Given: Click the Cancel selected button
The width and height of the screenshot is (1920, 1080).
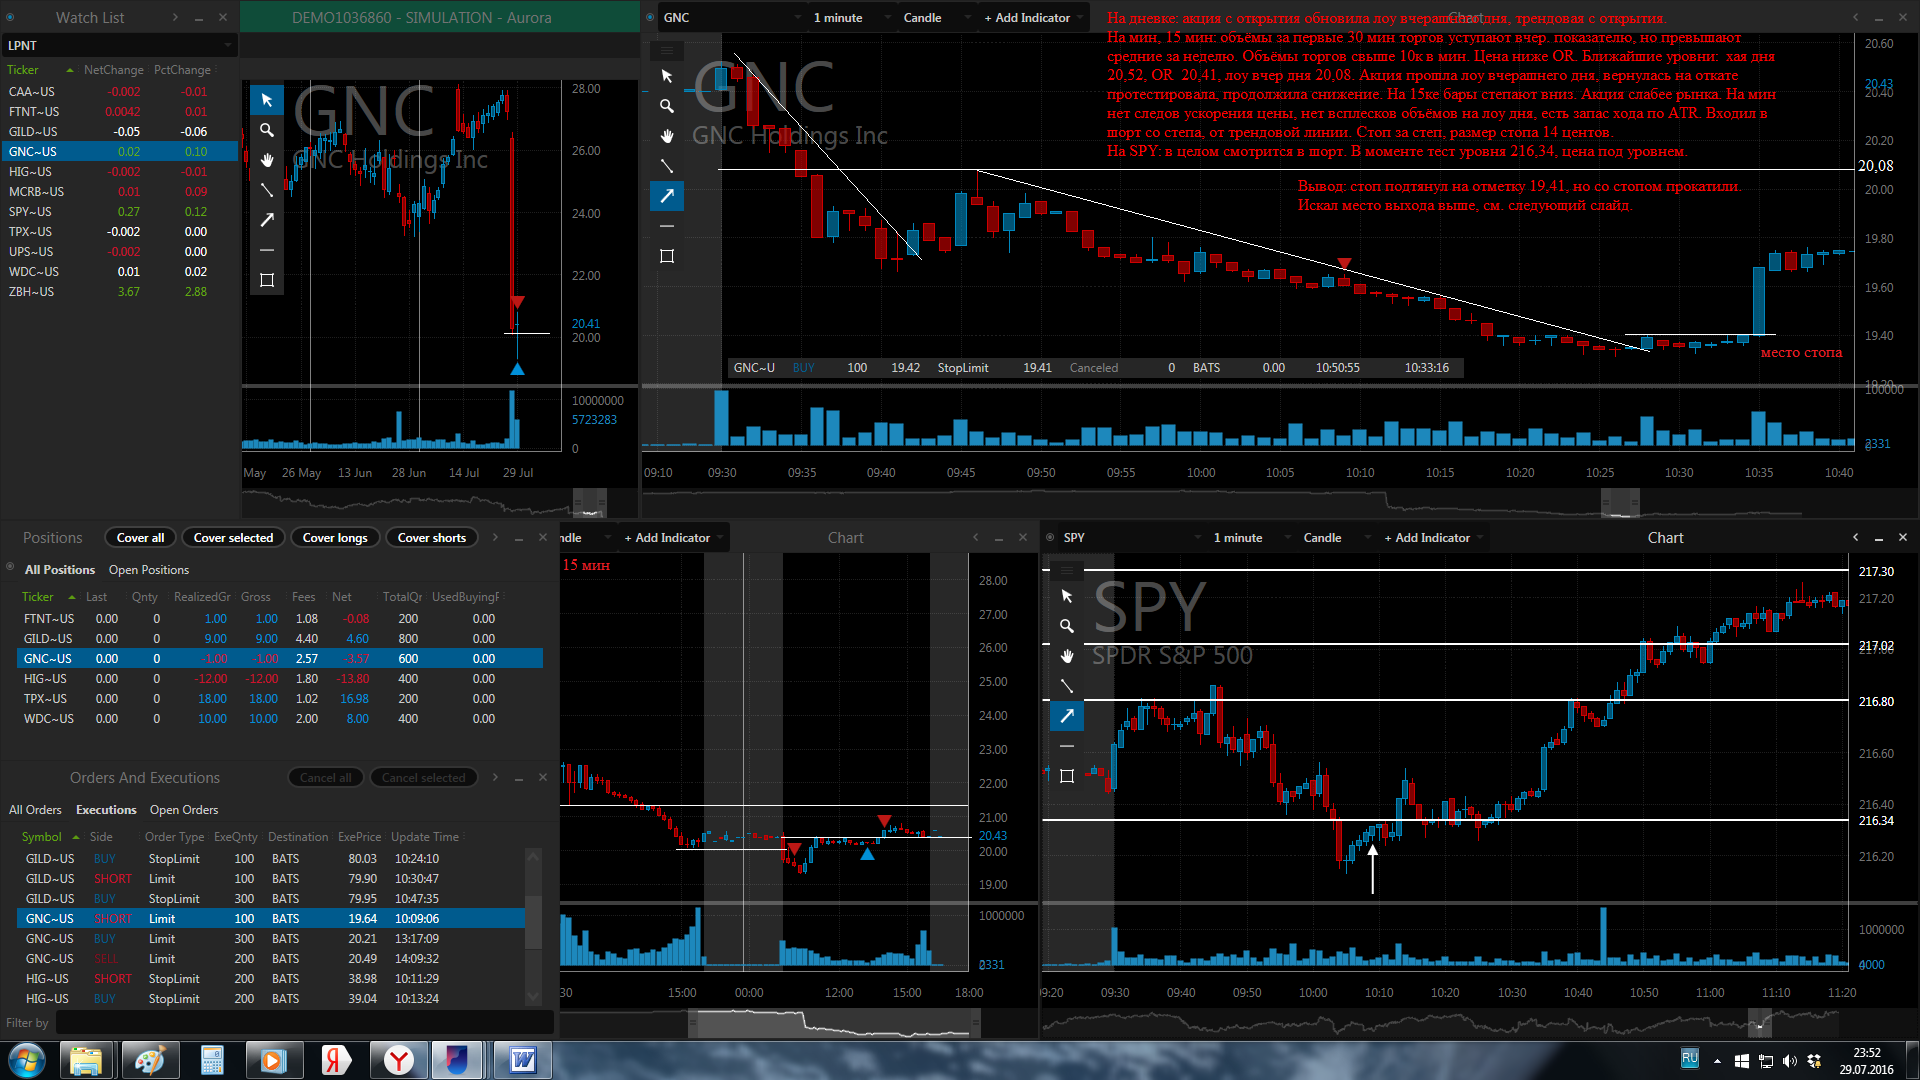Looking at the screenshot, I should coord(423,778).
